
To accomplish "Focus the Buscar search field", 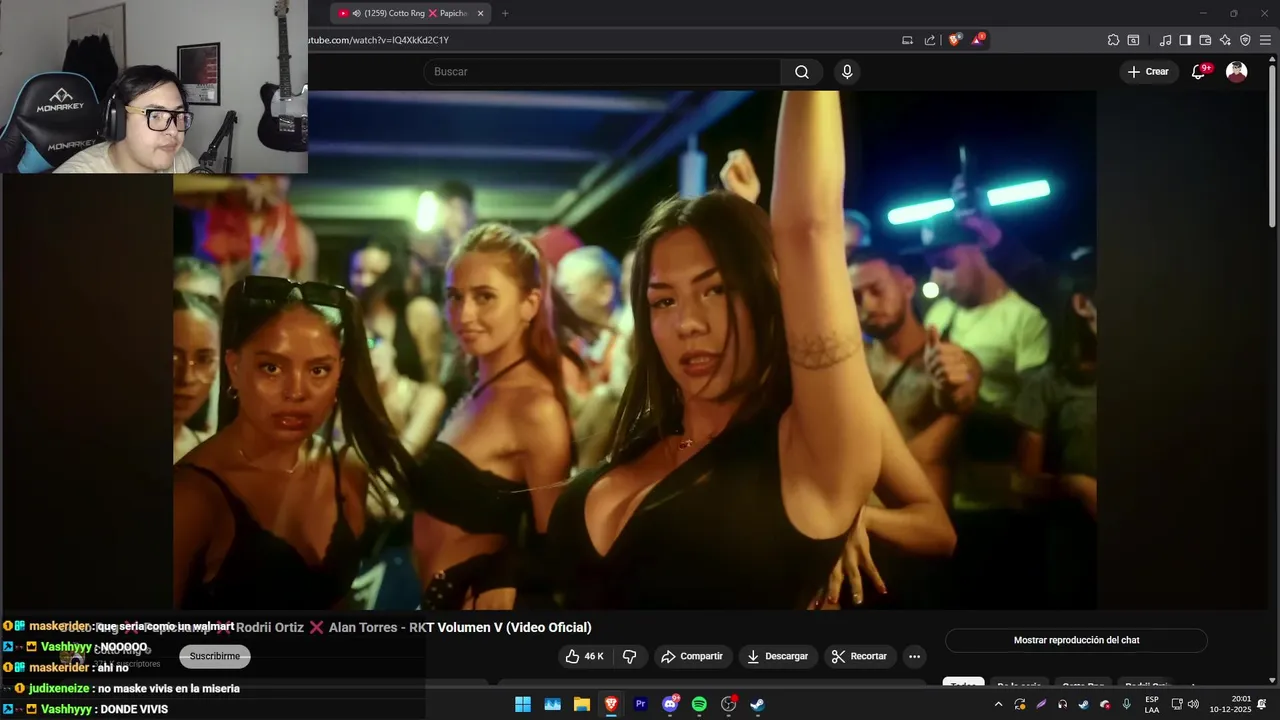I will tap(602, 72).
